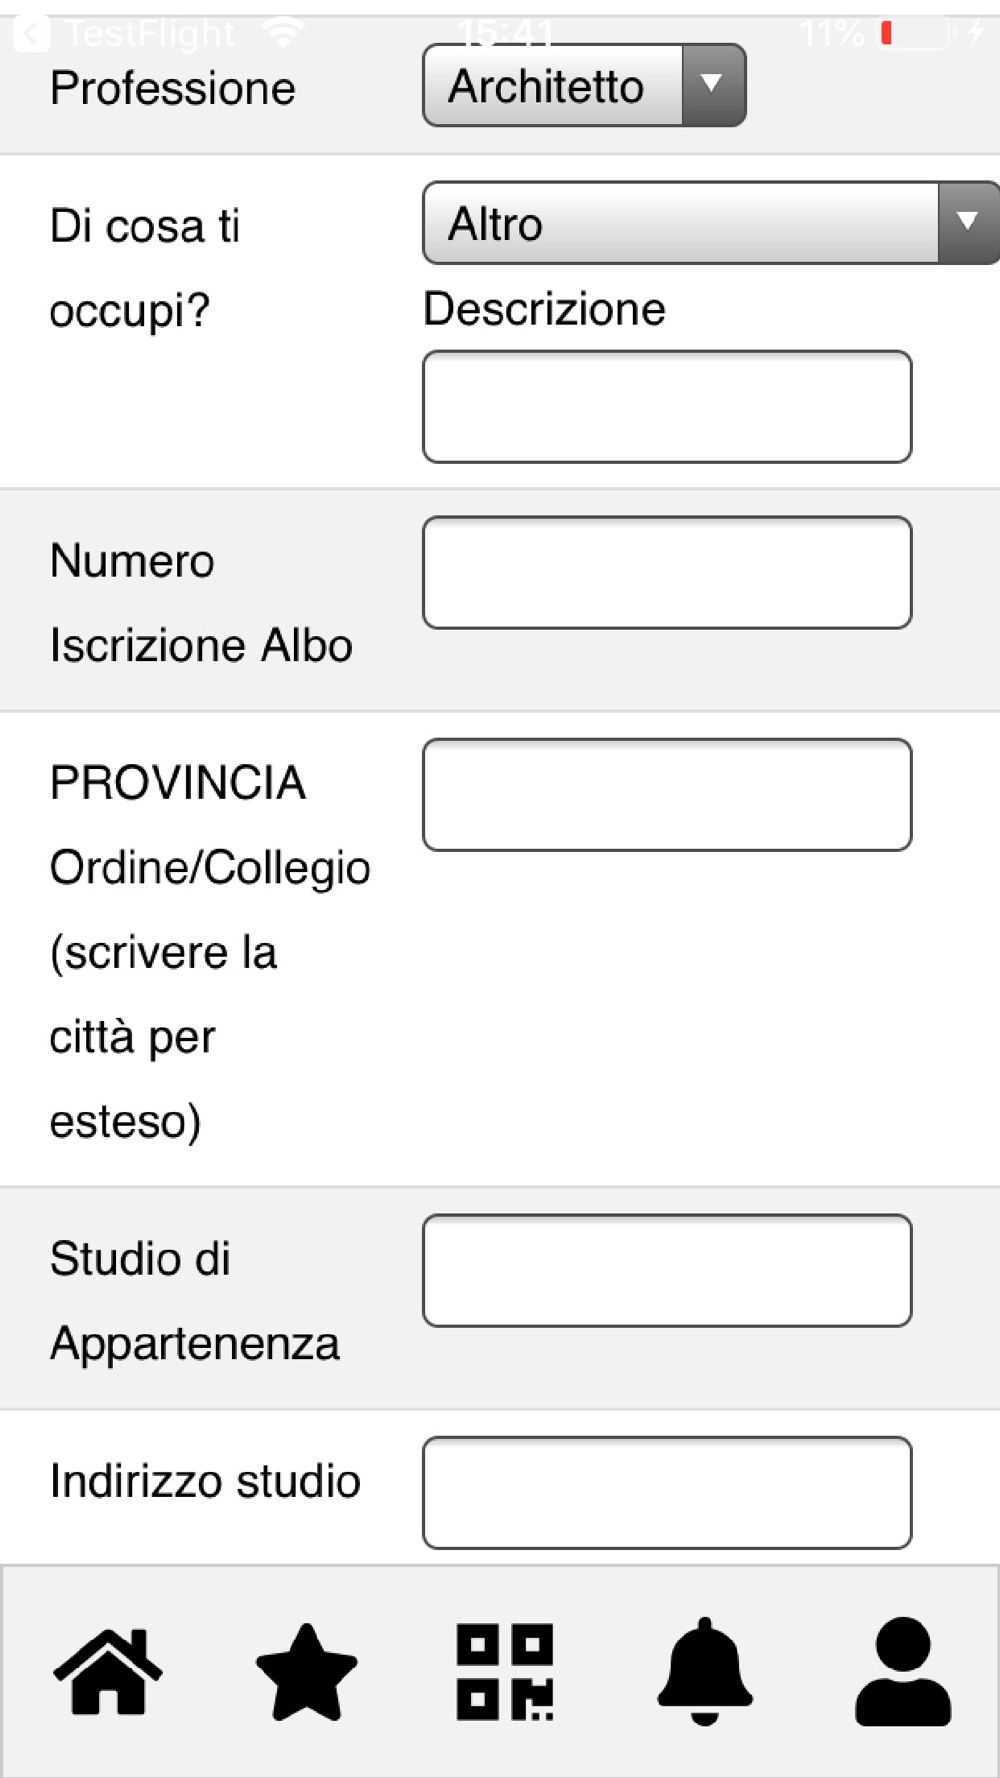Click the Altro combo box
Screen dimensions: 1000x1778
click(x=680, y=223)
